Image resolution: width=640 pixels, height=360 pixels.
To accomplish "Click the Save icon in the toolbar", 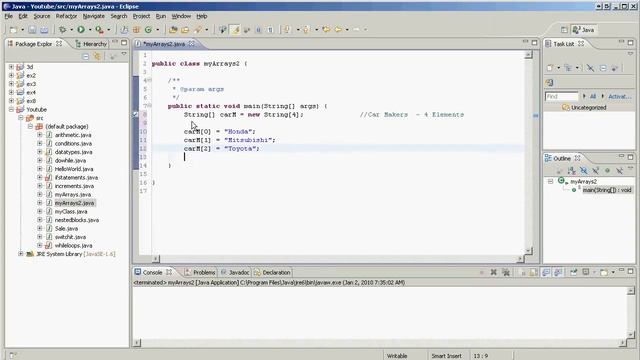I will (32, 30).
